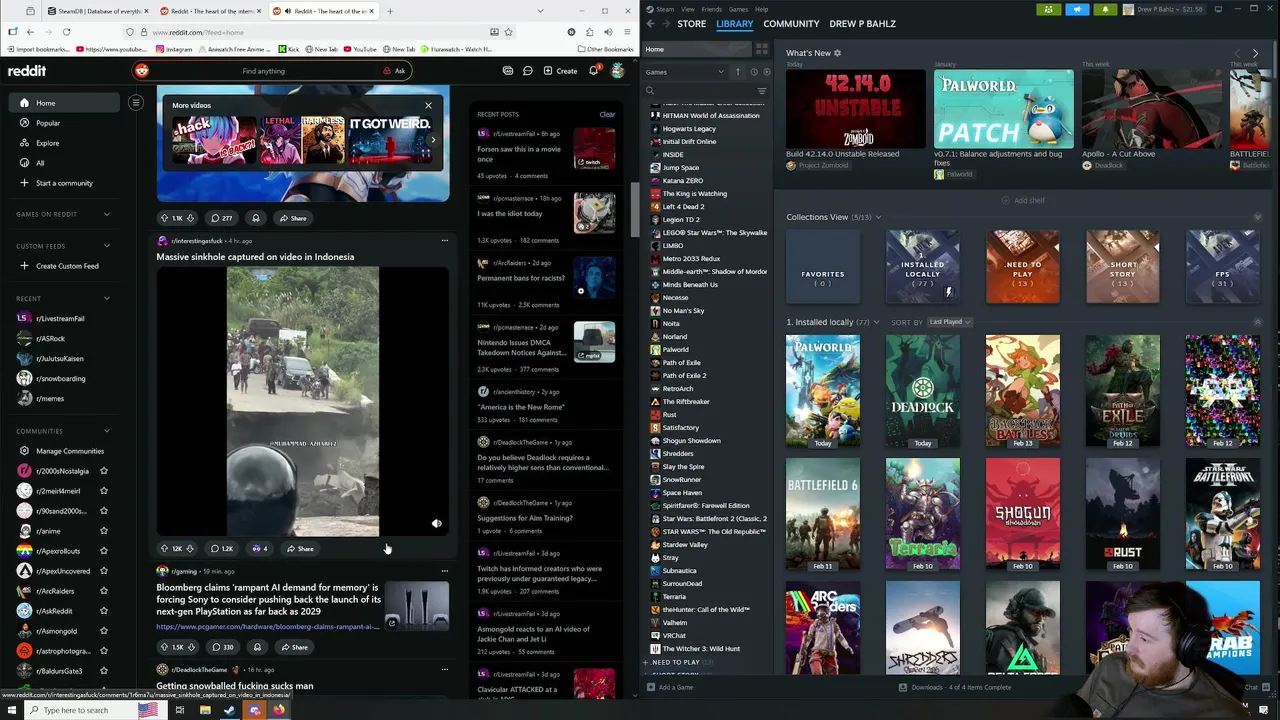Click Add shelf in Steam library
Image resolution: width=1280 pixels, height=720 pixels.
[x=1023, y=200]
